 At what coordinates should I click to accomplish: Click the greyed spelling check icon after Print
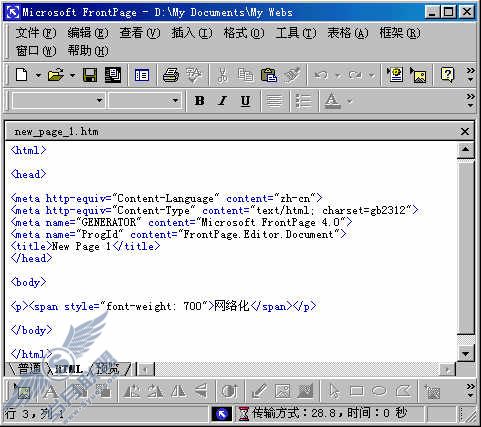pos(194,75)
